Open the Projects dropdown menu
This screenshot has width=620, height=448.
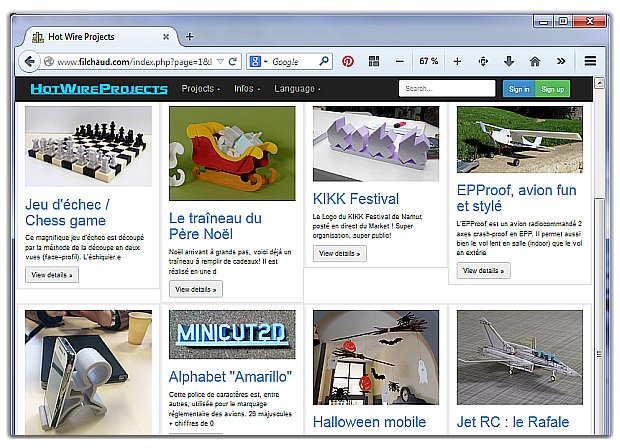201,89
